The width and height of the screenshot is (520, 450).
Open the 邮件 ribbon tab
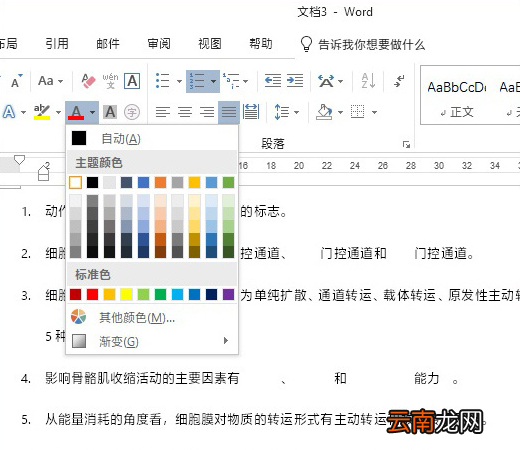click(x=108, y=44)
